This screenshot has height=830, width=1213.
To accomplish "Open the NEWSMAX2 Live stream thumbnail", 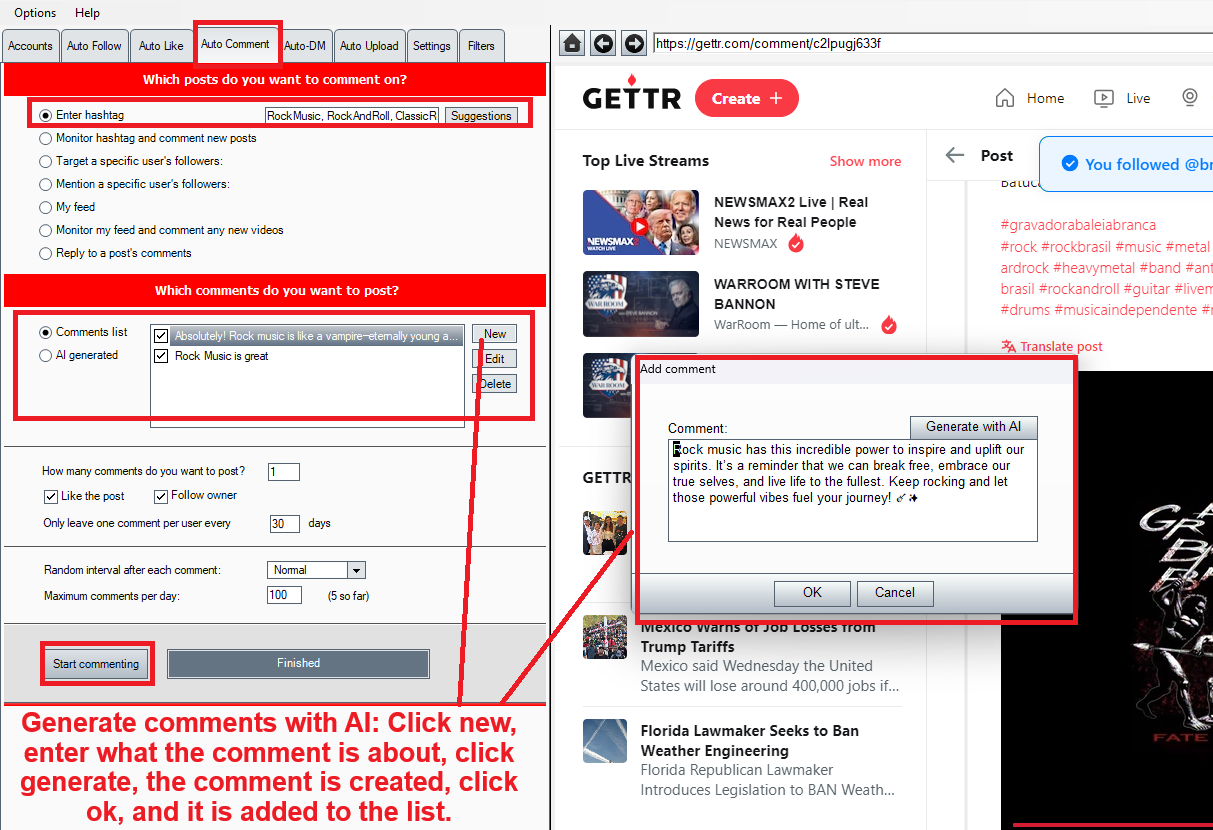I will [641, 222].
